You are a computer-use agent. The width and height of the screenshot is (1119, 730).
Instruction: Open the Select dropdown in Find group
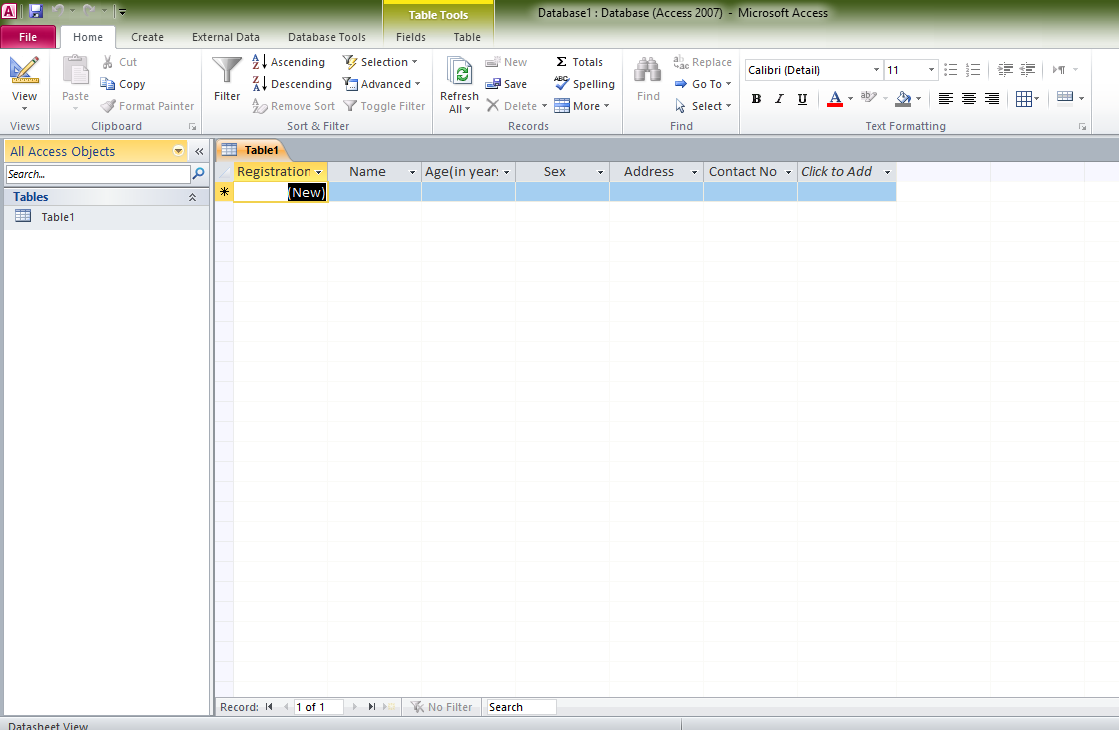coord(703,106)
